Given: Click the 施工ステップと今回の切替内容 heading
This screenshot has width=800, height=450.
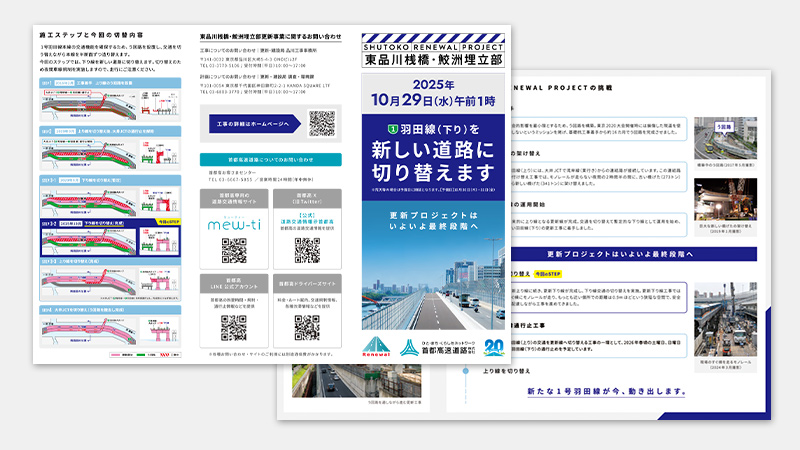Looking at the screenshot, I should (68, 31).
